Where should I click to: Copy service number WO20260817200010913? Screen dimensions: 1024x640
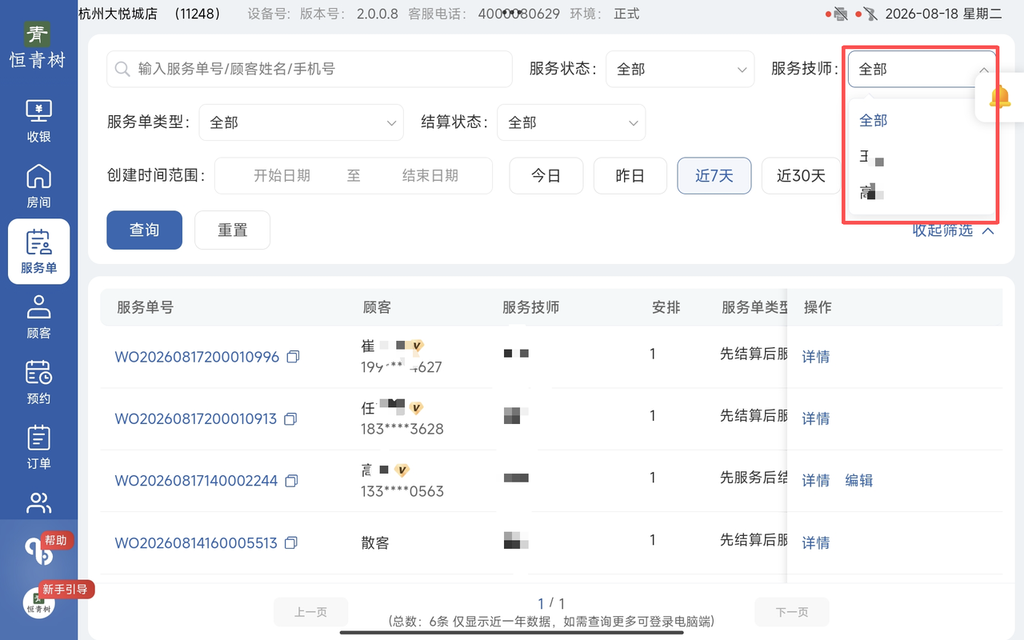click(x=291, y=419)
